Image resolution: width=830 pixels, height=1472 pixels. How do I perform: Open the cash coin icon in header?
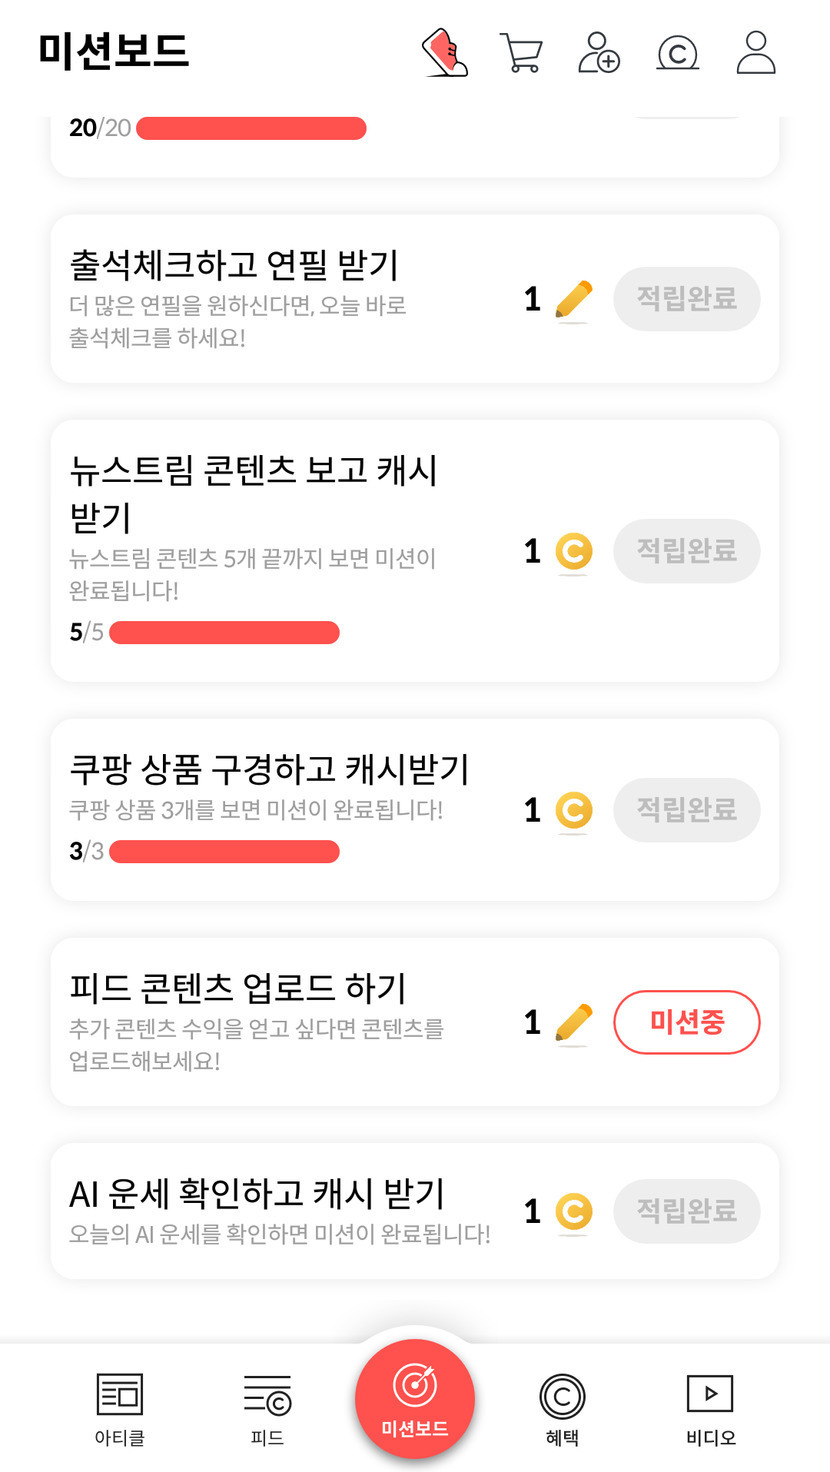coord(677,53)
